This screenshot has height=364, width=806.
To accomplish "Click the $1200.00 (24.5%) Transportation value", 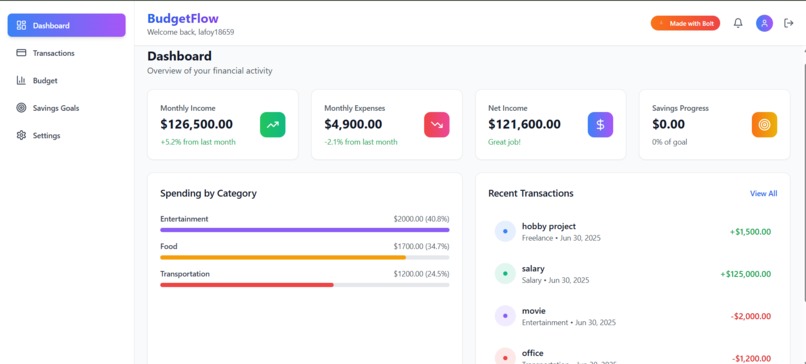I will 422,274.
